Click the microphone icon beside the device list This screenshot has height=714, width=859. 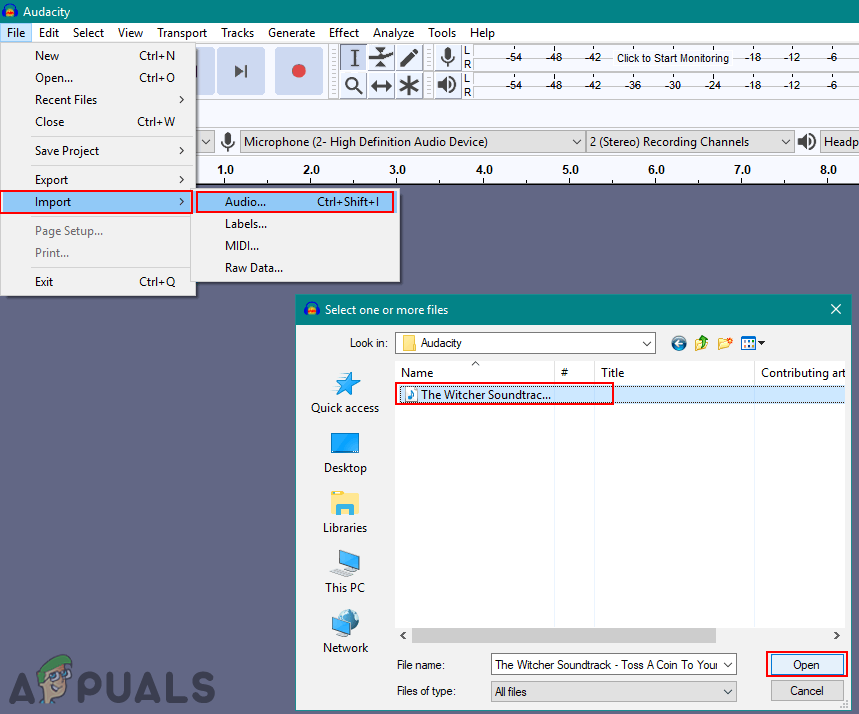pos(228,142)
